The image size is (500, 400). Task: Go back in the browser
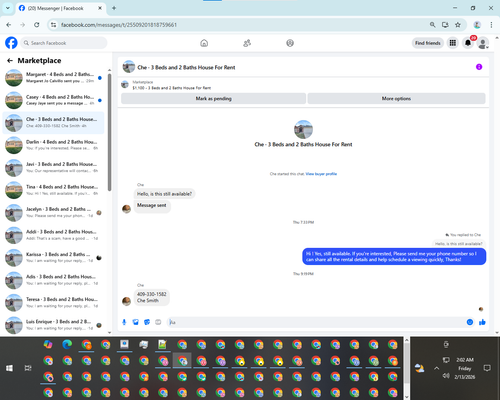(x=9, y=25)
